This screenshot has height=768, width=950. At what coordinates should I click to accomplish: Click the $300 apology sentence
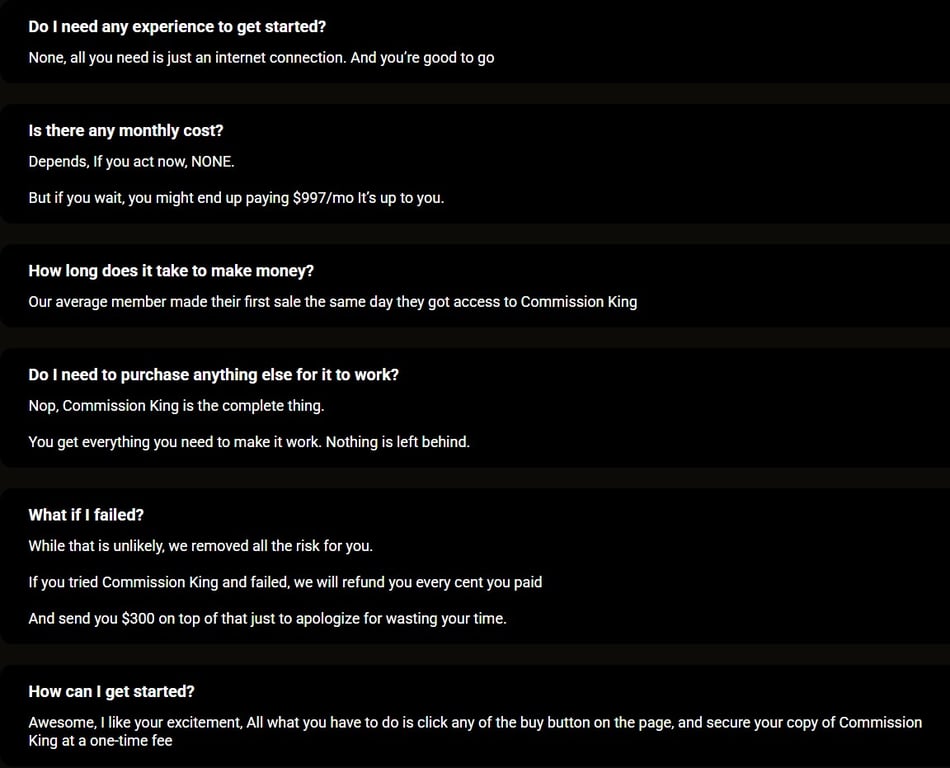click(x=267, y=618)
